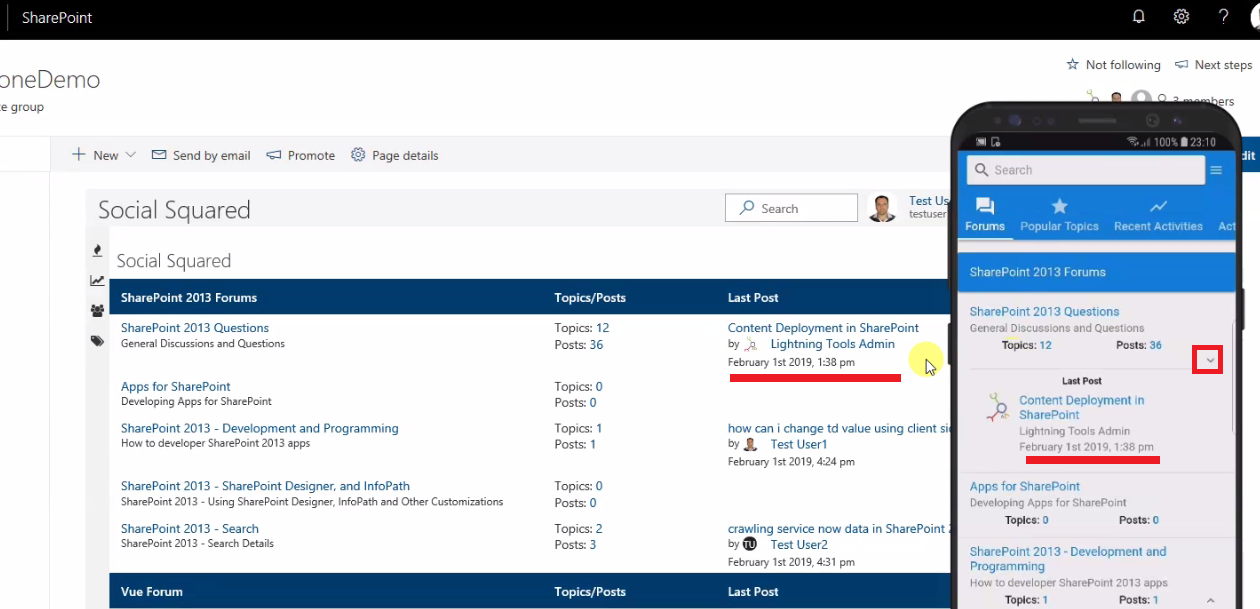Image resolution: width=1260 pixels, height=609 pixels.
Task: Open the Settings gear in the header
Action: coord(1181,17)
